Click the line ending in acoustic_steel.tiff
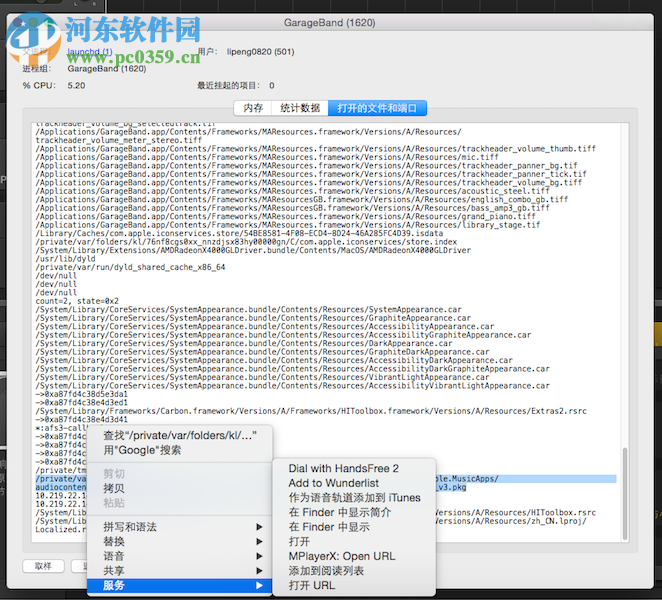The width and height of the screenshot is (662, 600). [x=293, y=191]
